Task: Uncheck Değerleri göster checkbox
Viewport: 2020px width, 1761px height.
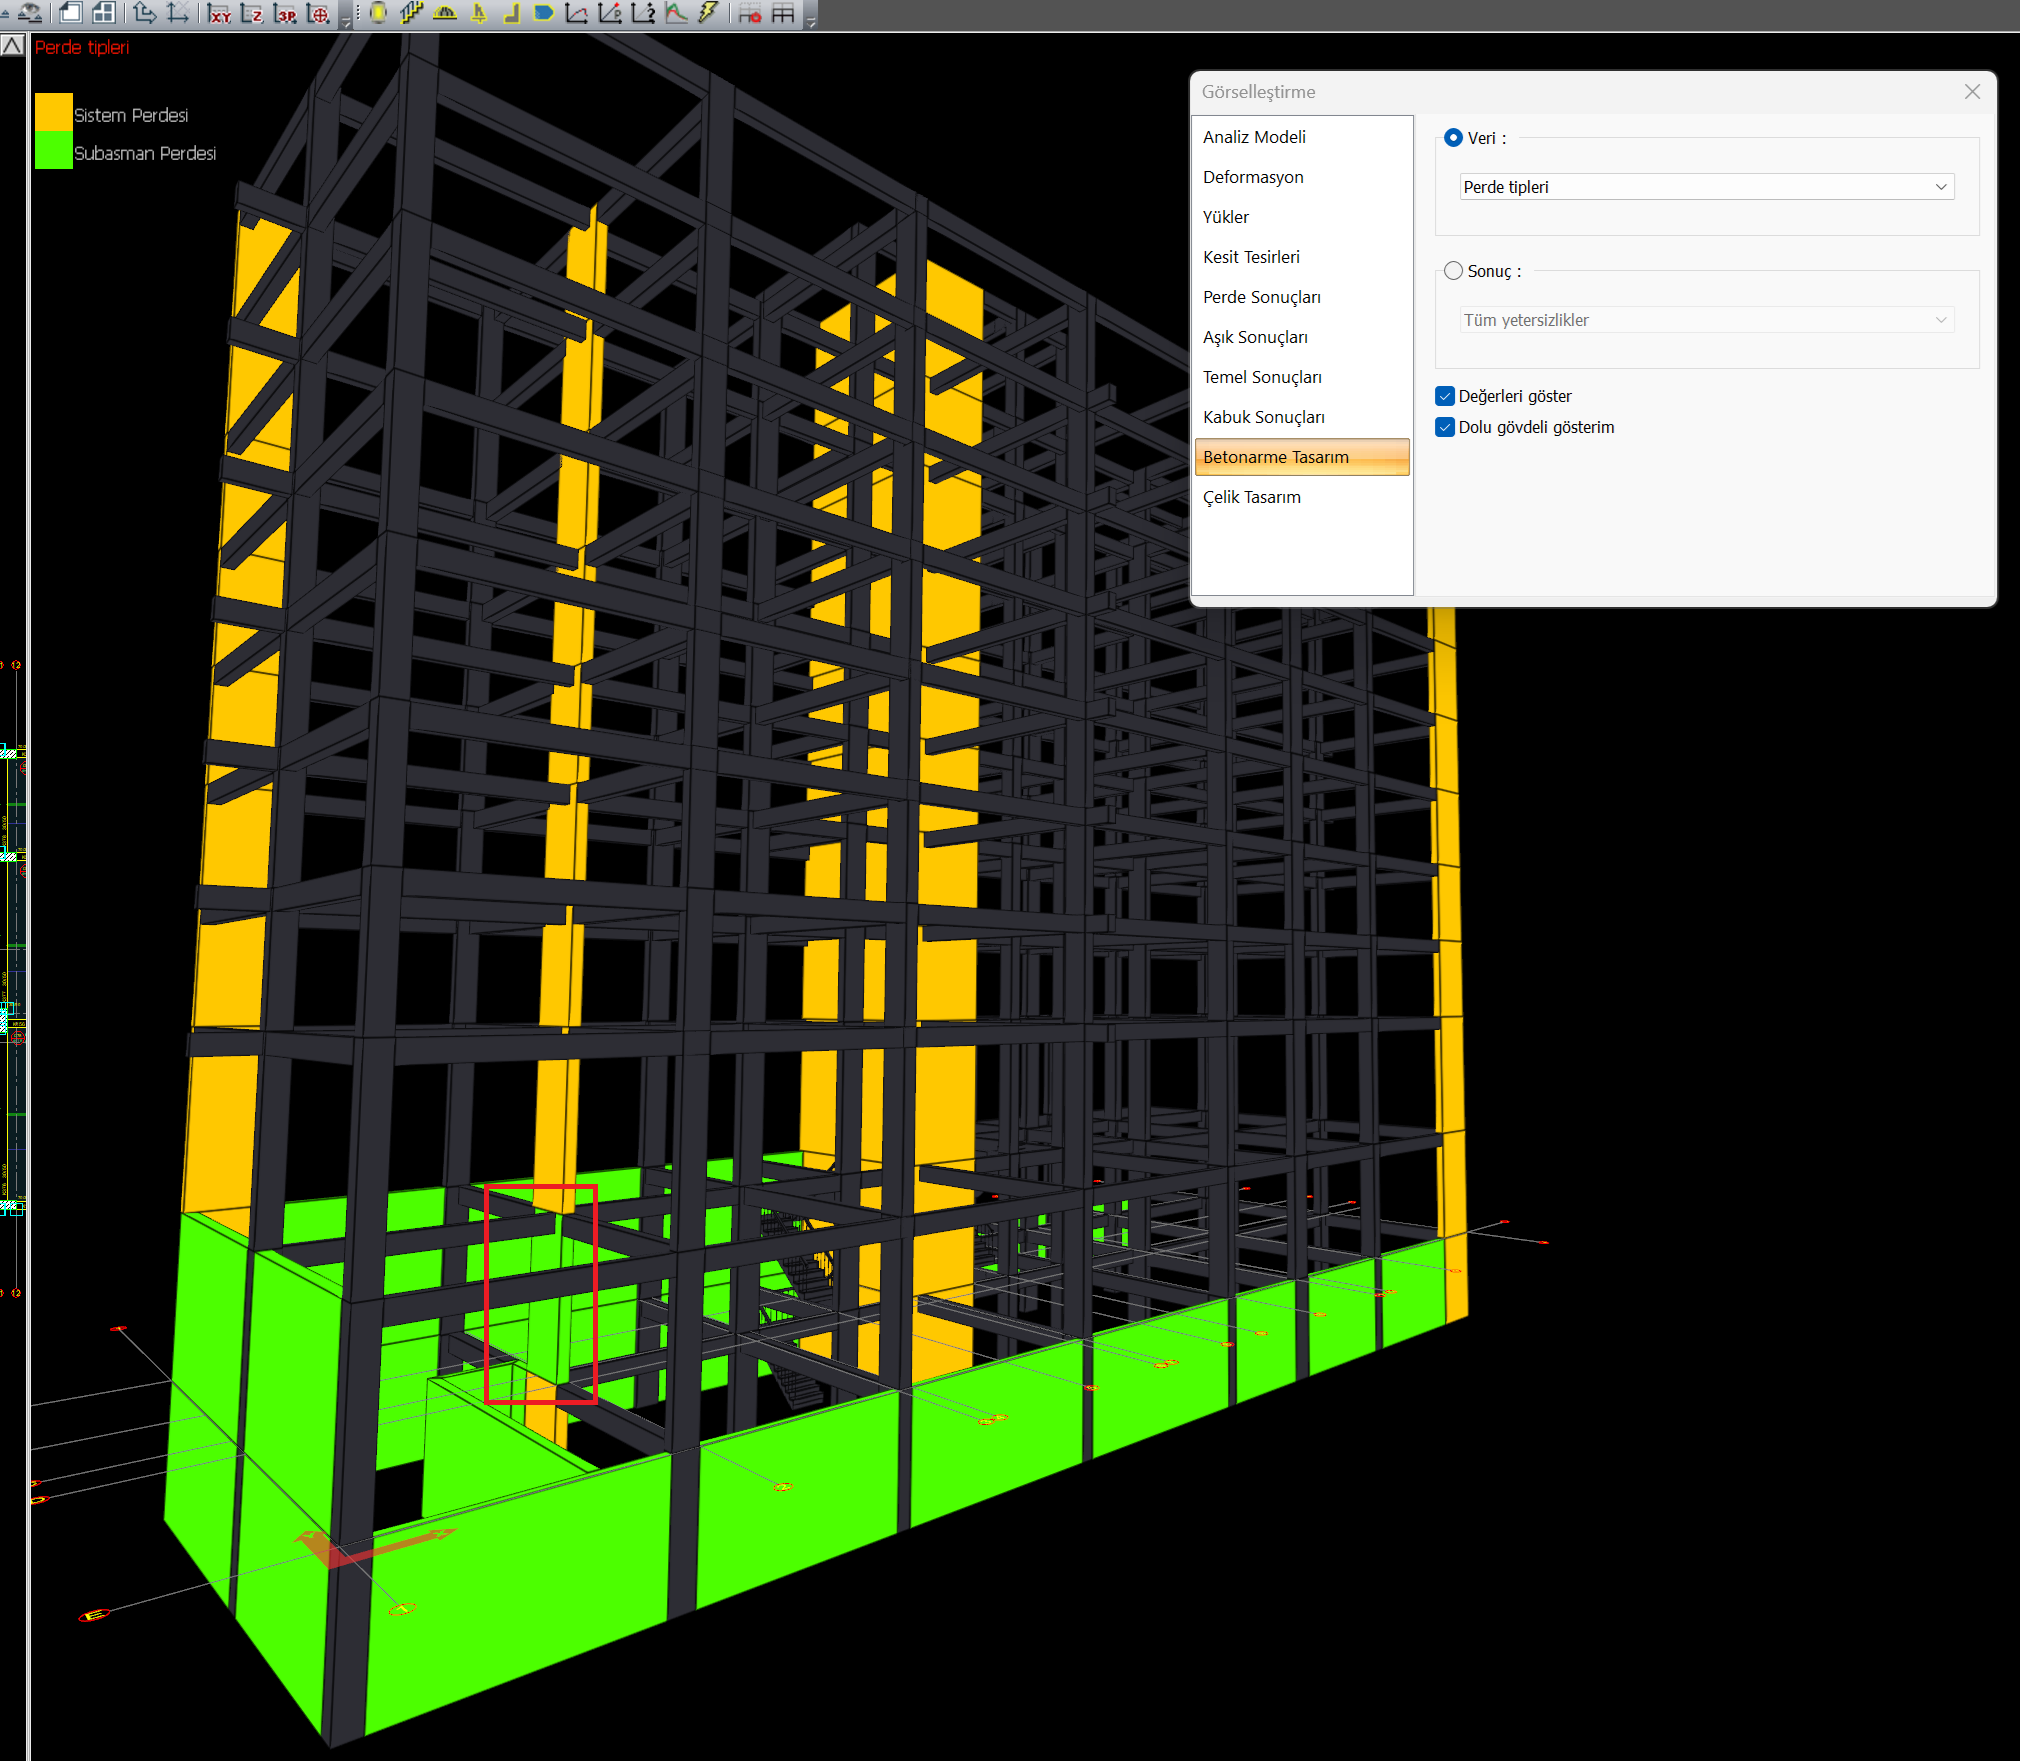Action: click(1445, 396)
